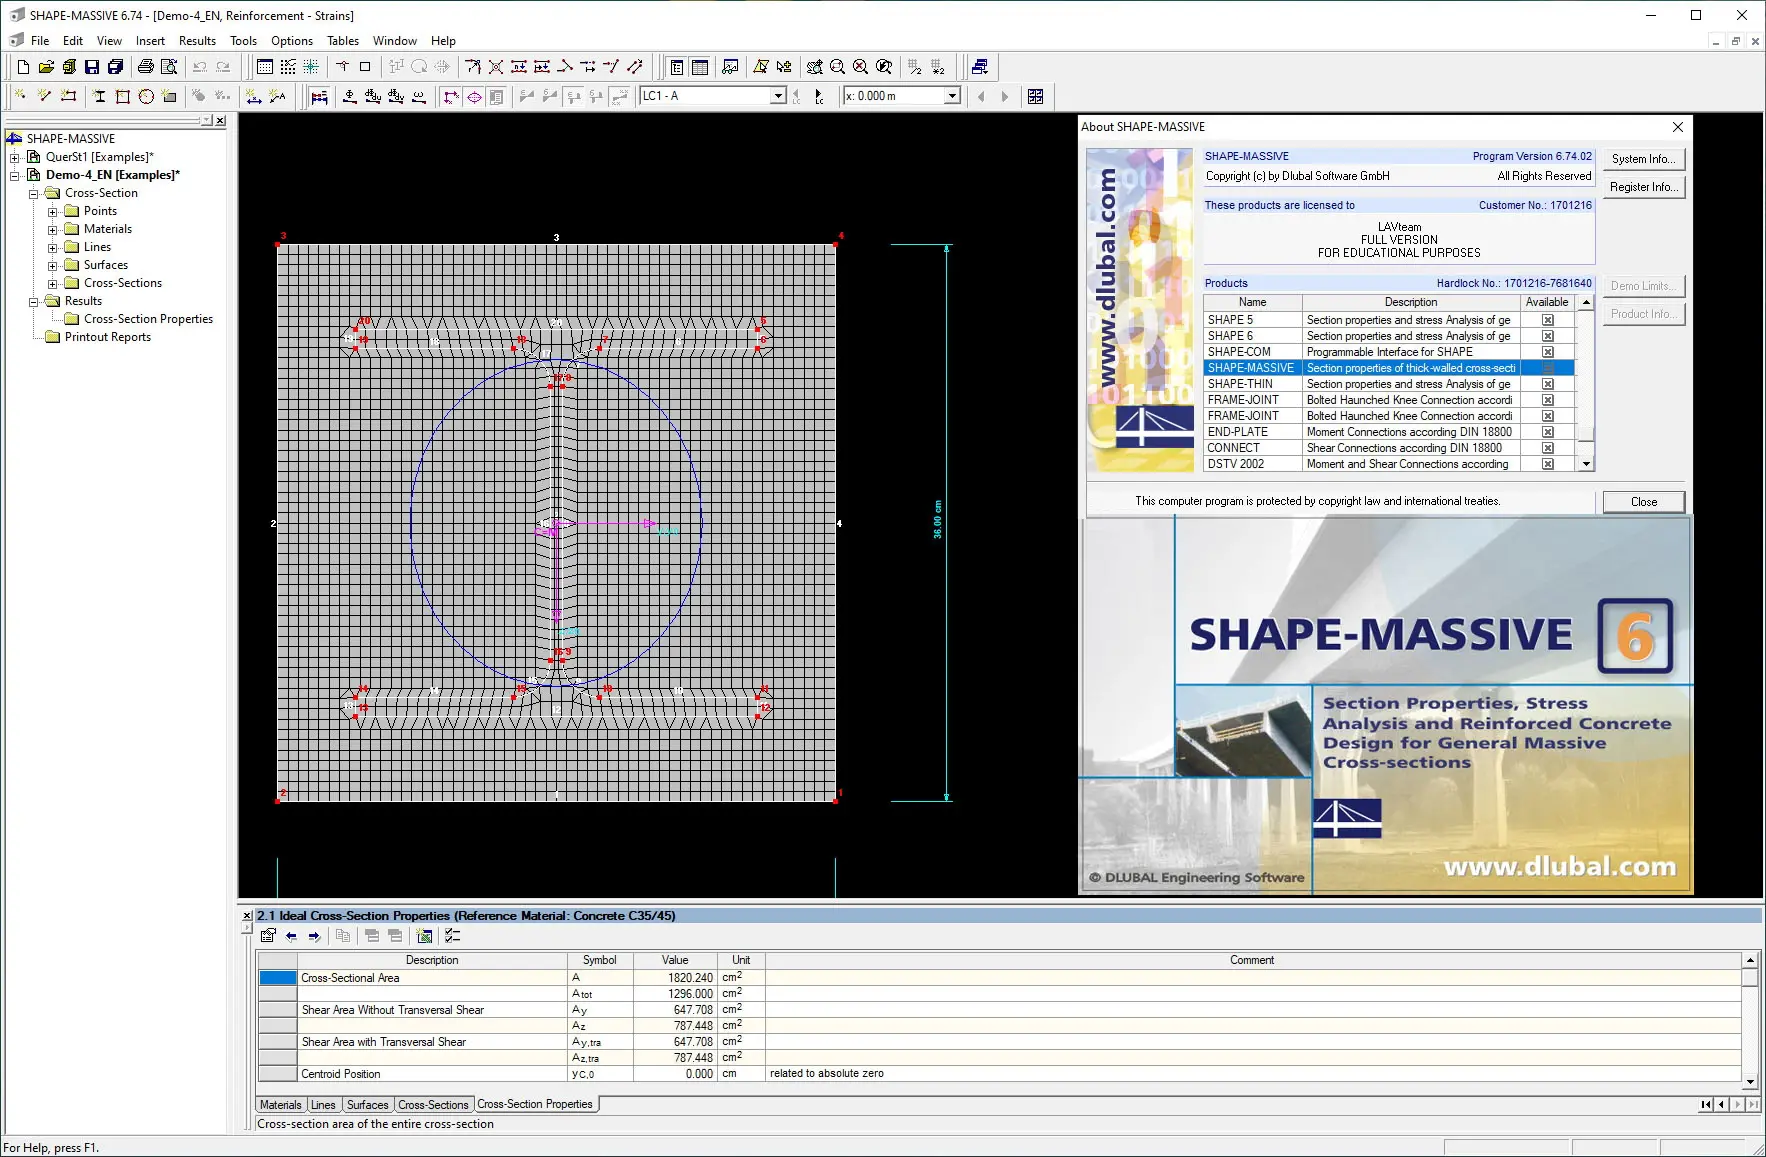Screen dimensions: 1766x1157
Task: Expand the Surfaces folder node
Action: click(53, 265)
